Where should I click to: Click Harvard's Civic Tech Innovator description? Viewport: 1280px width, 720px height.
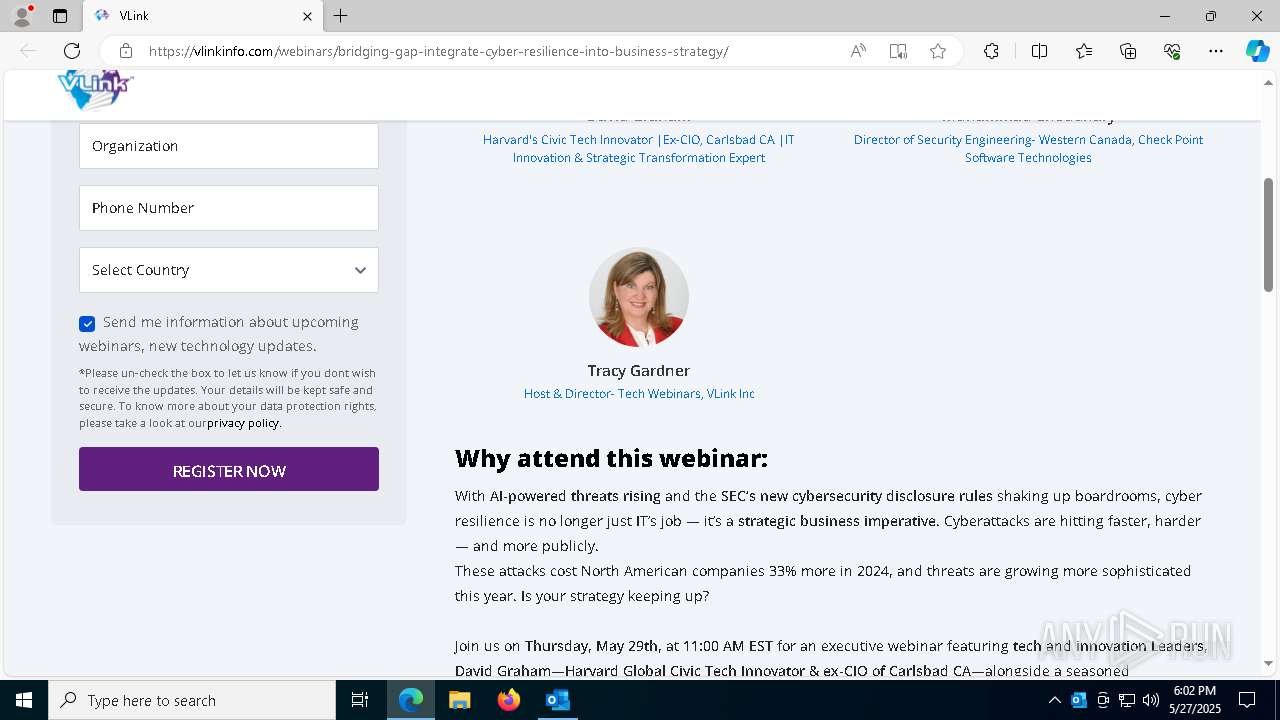pyautogui.click(x=639, y=149)
